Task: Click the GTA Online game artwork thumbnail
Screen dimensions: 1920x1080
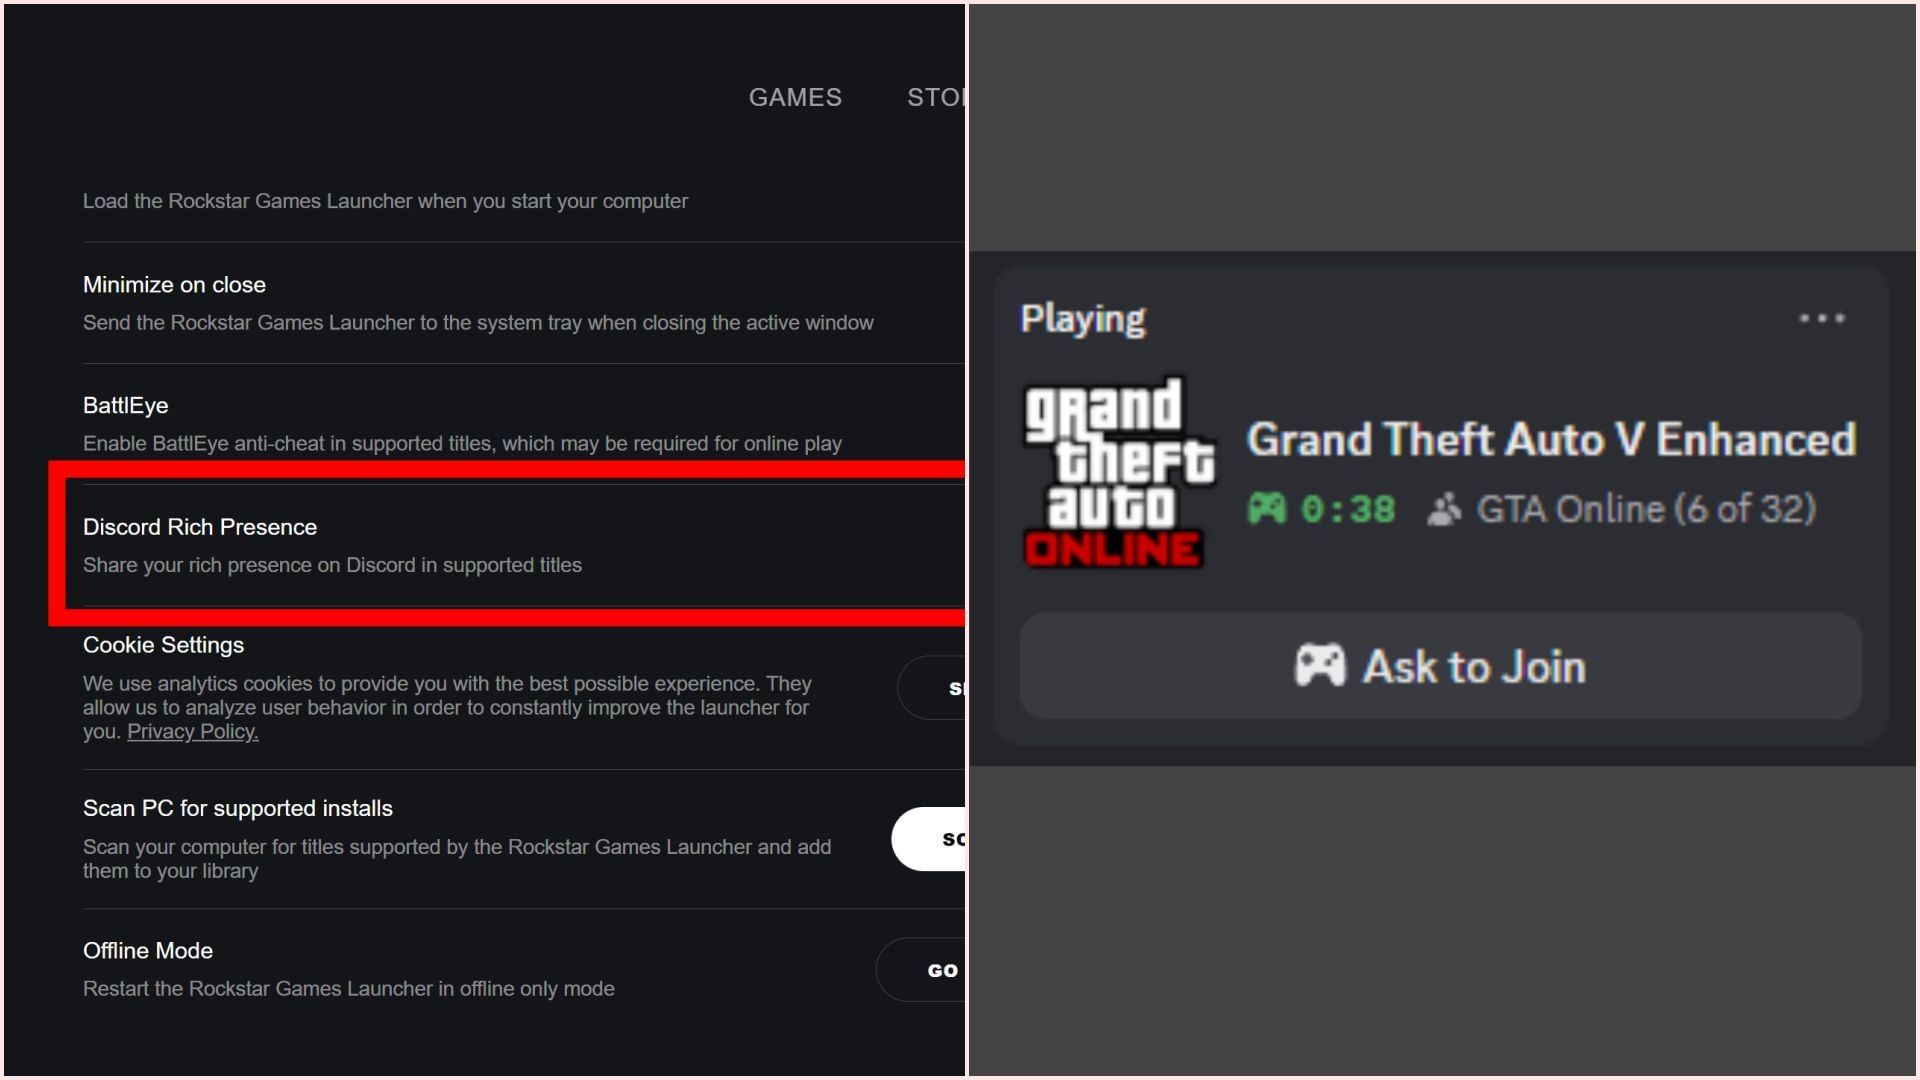Action: click(1118, 472)
